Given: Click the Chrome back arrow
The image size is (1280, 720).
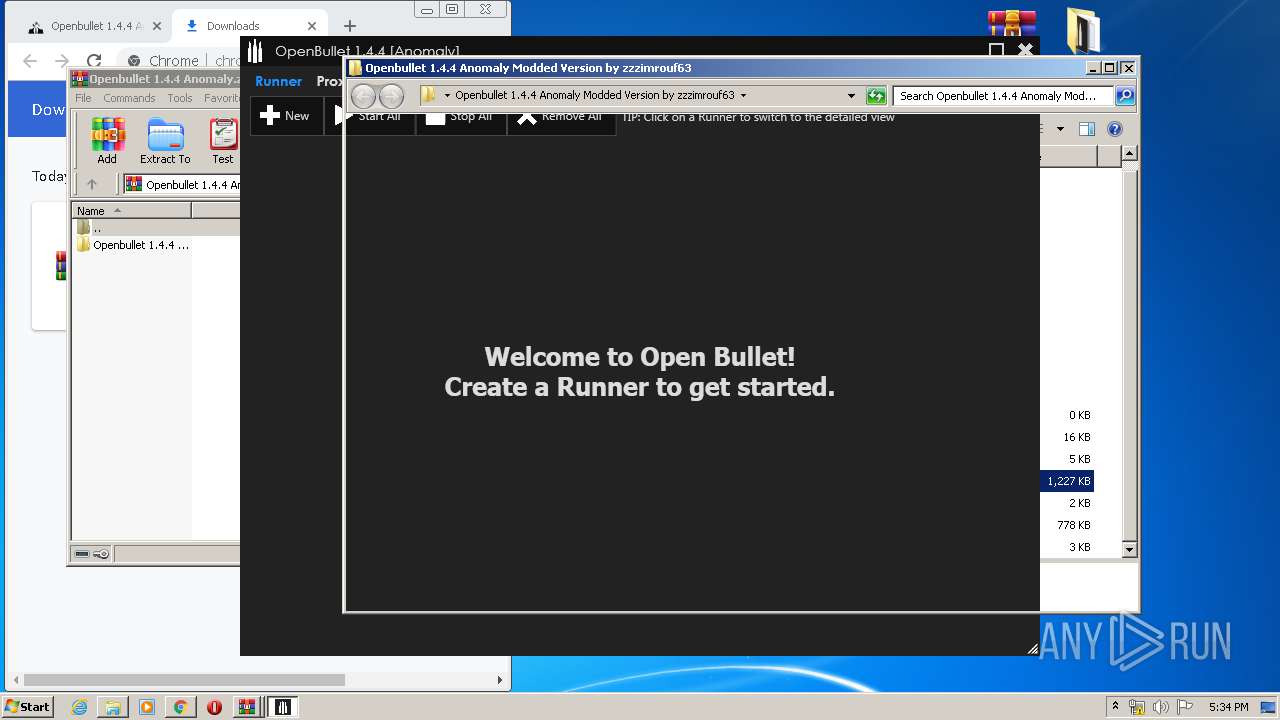Looking at the screenshot, I should tap(30, 61).
